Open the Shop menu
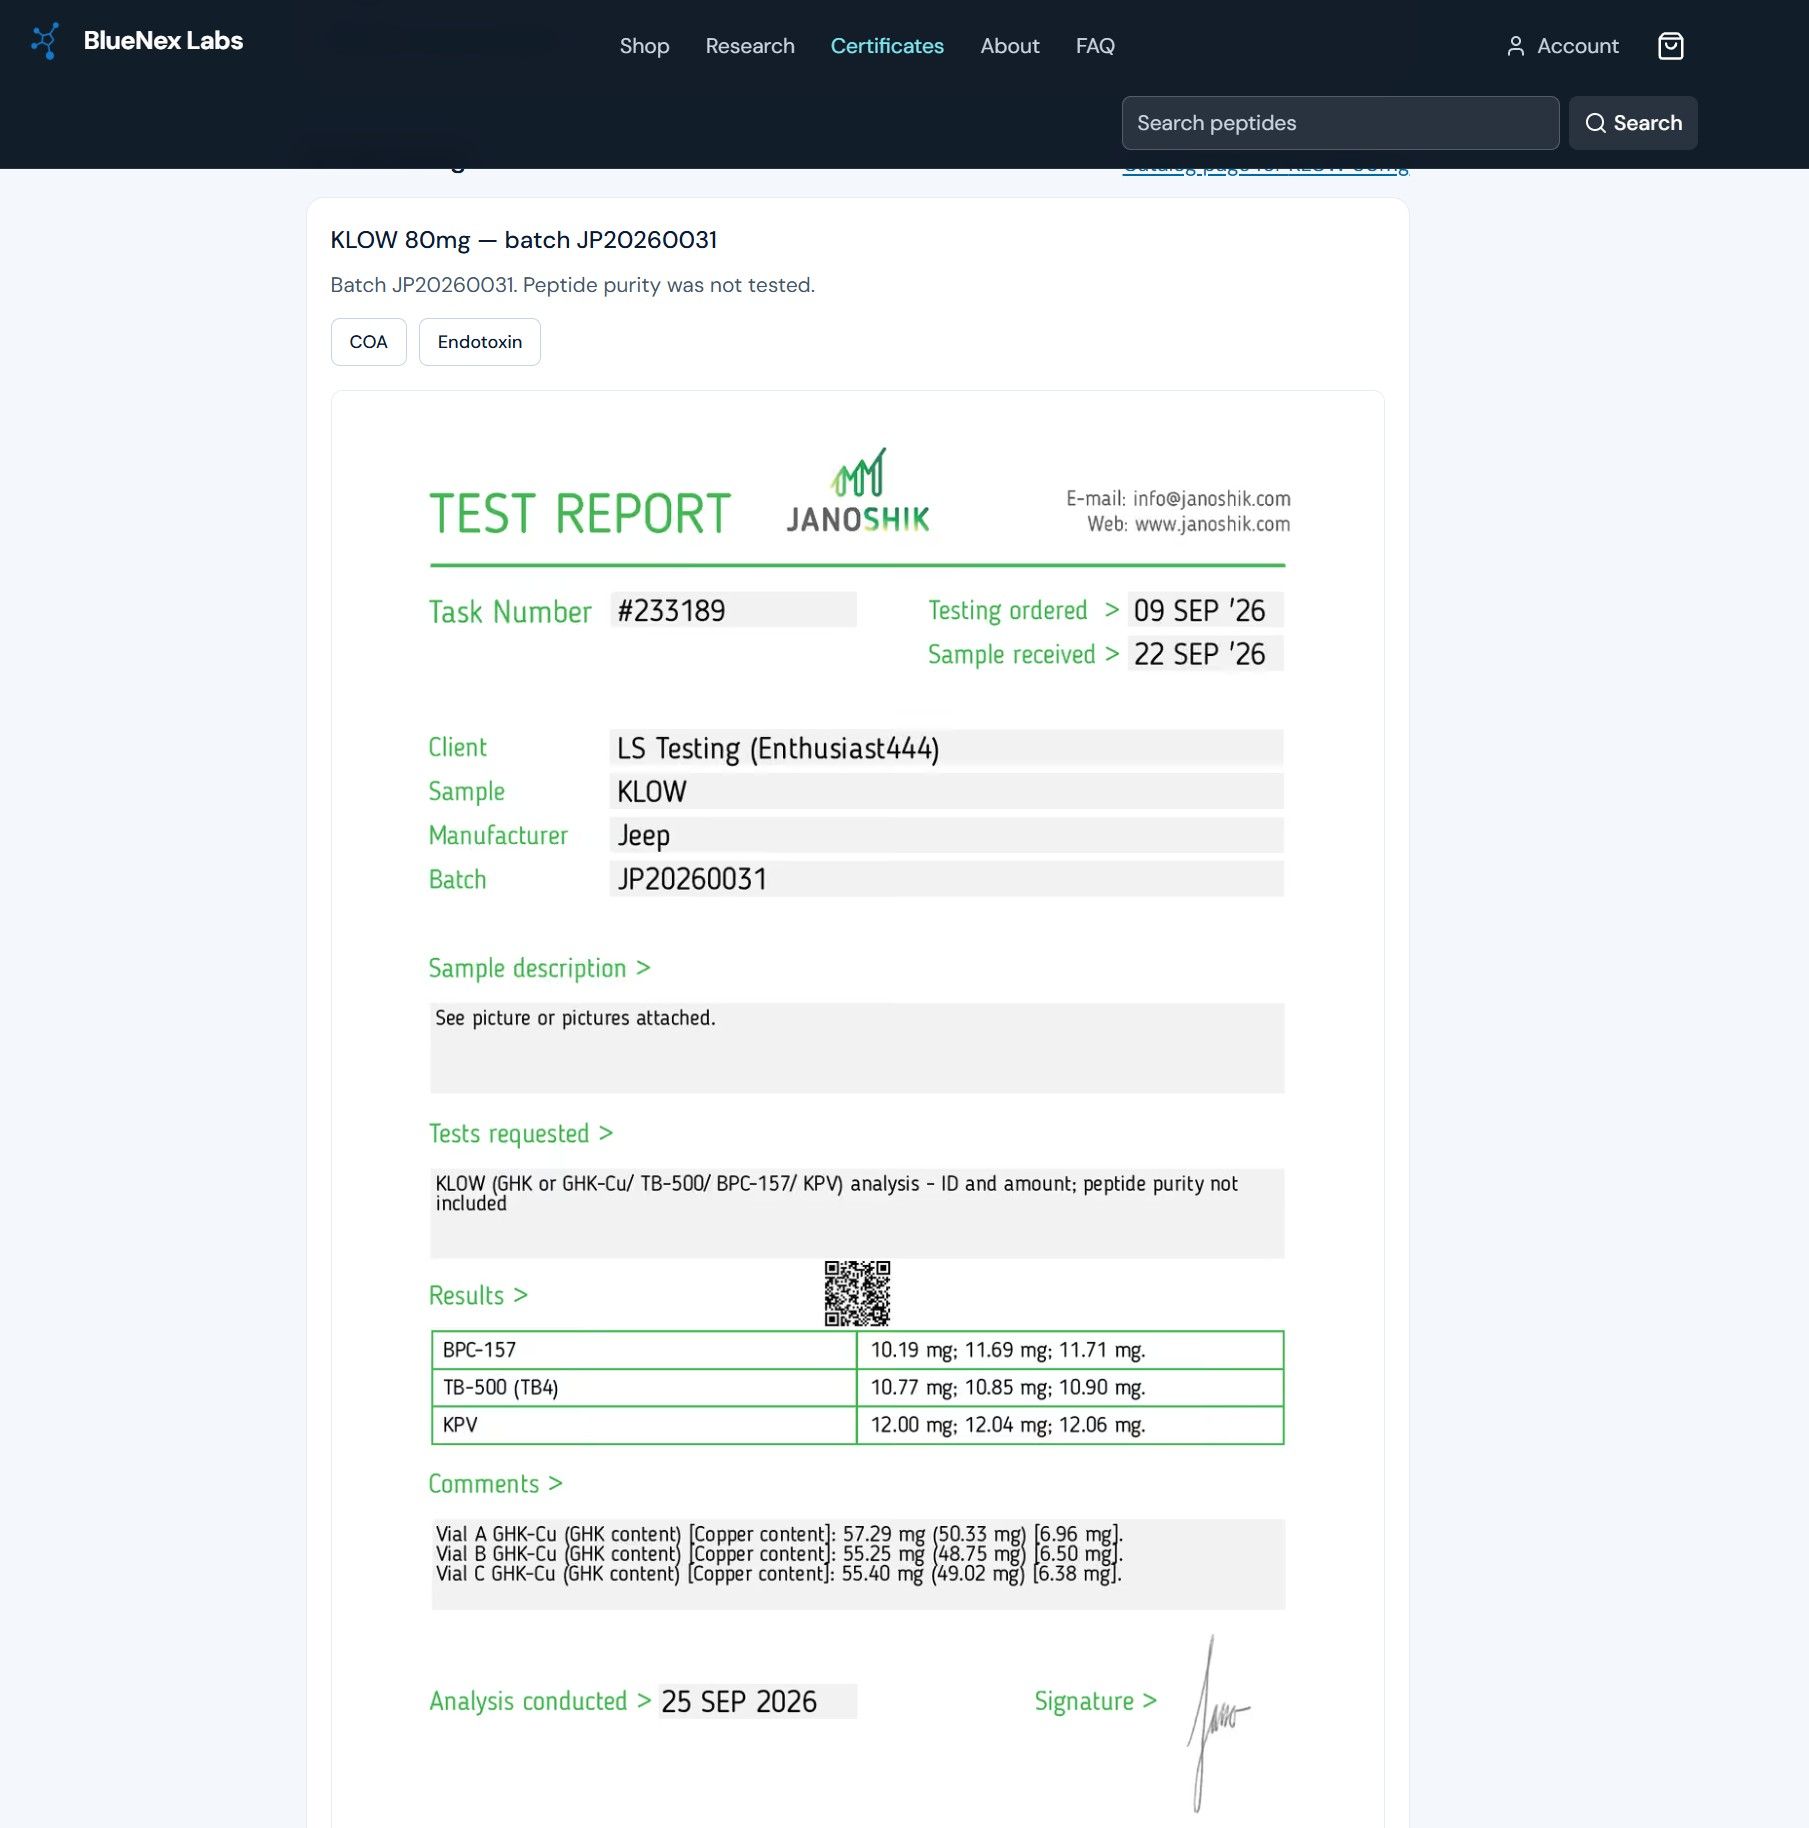The image size is (1809, 1828). pyautogui.click(x=644, y=46)
